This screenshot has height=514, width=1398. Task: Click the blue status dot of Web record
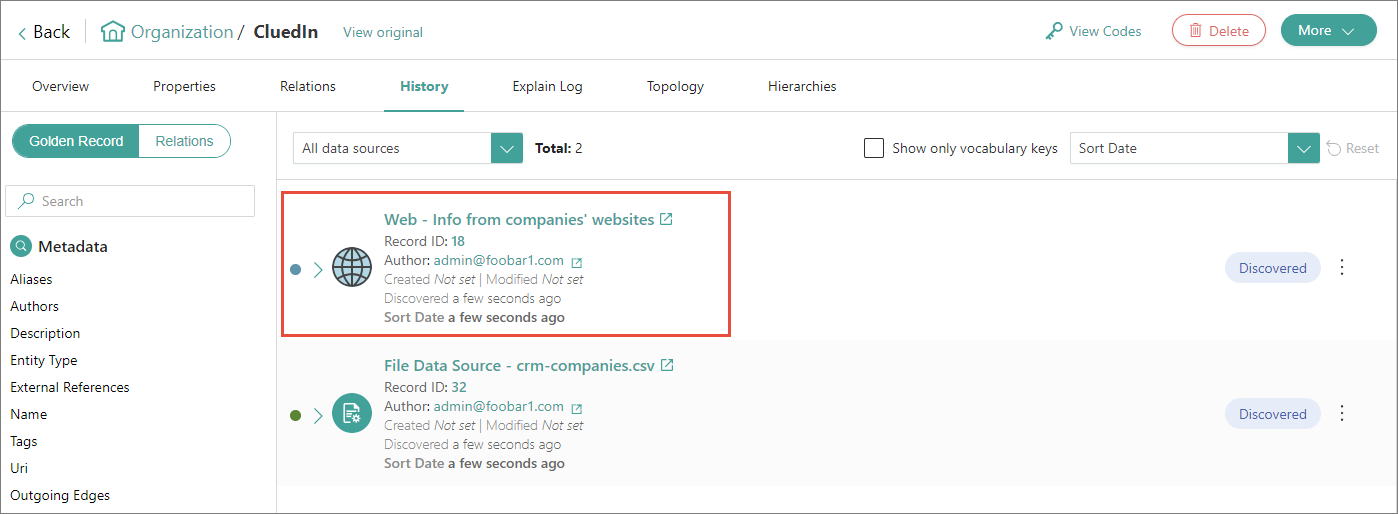tap(295, 269)
